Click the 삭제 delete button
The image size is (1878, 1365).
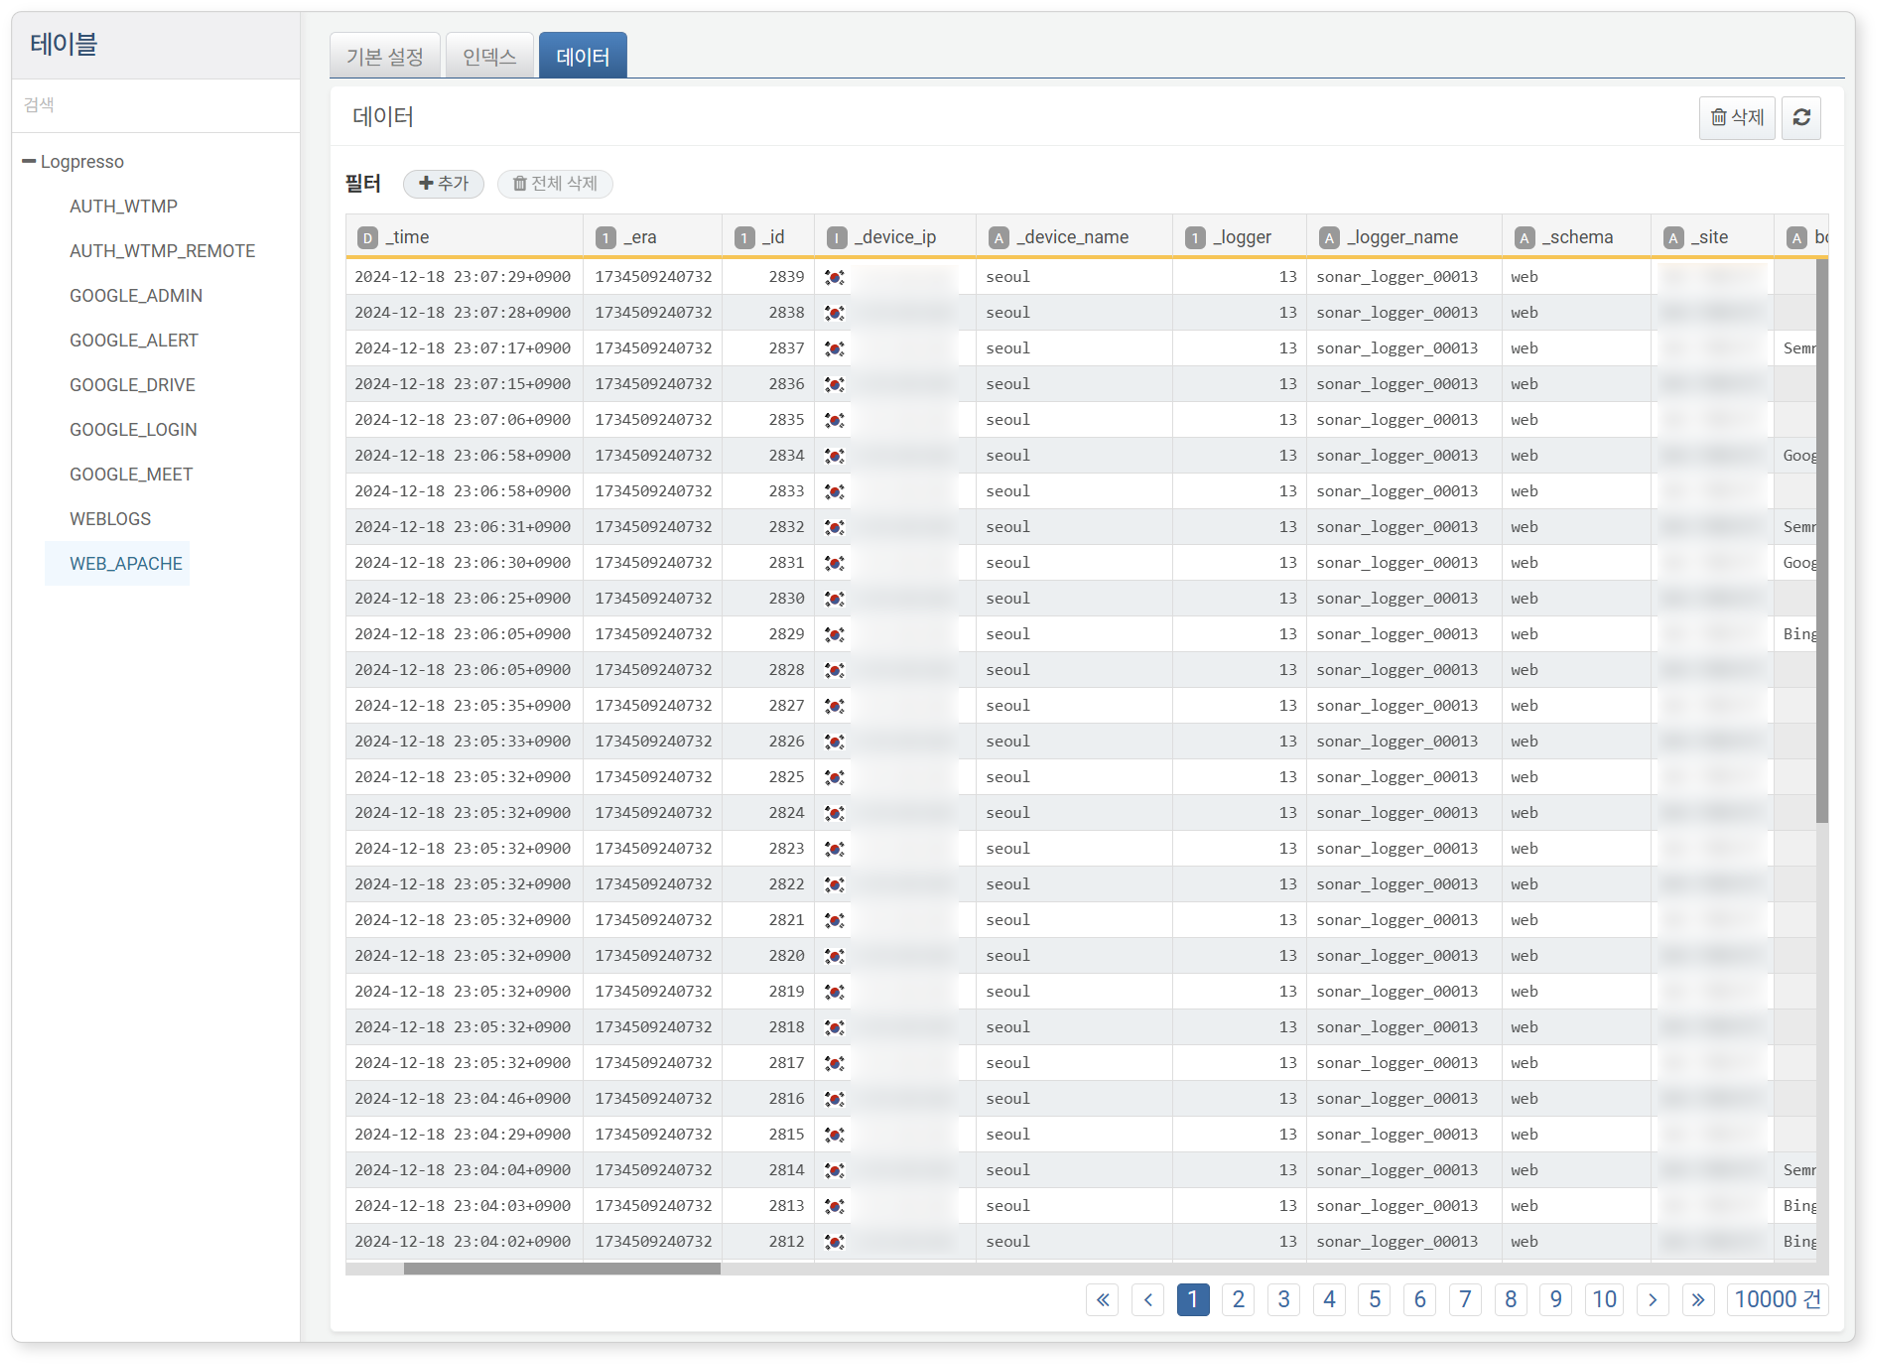click(1737, 118)
